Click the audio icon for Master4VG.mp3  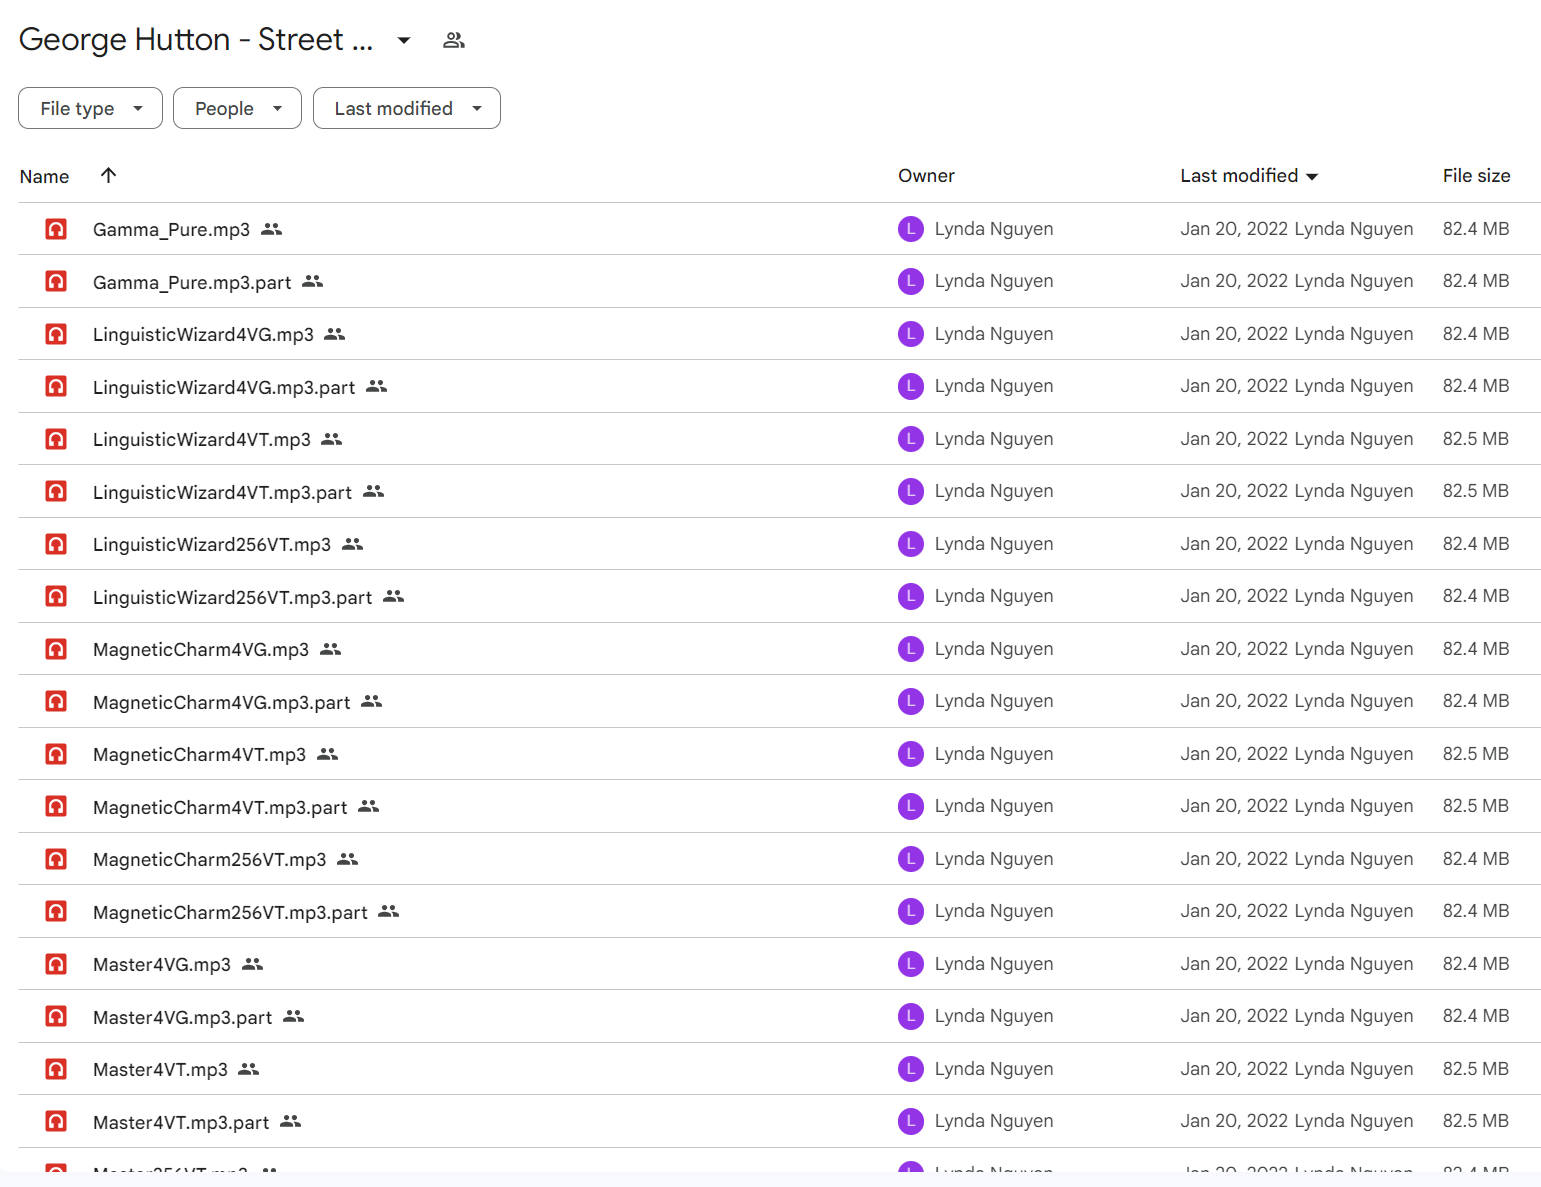(56, 964)
